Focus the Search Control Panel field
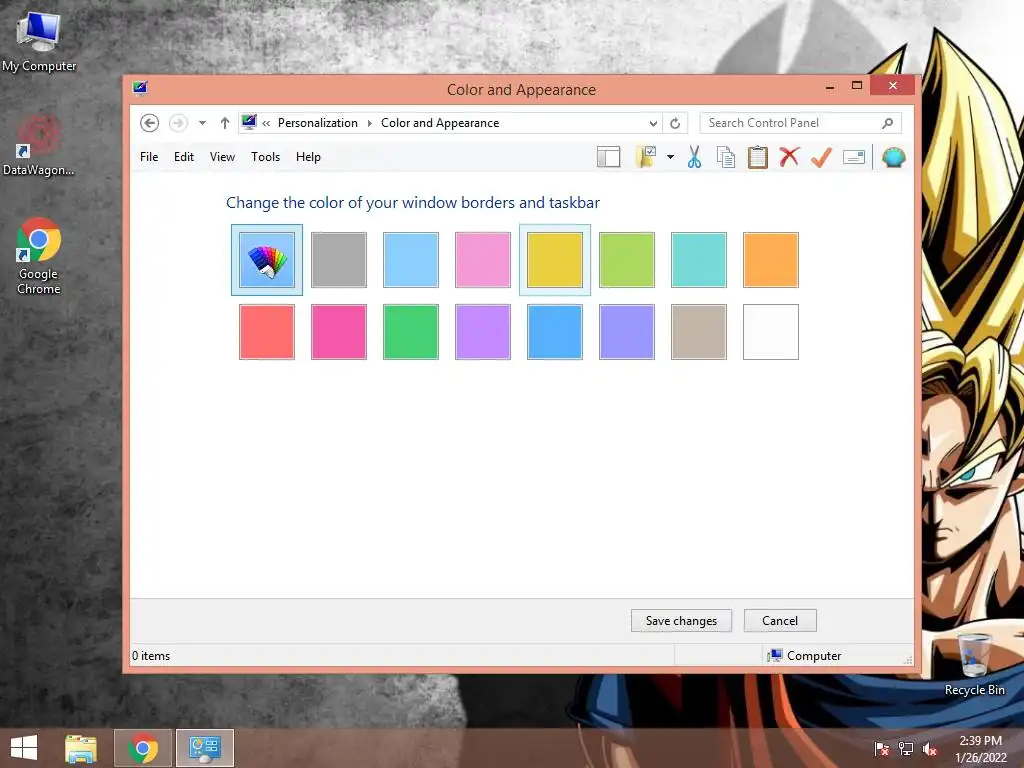This screenshot has width=1024, height=768. tap(801, 123)
